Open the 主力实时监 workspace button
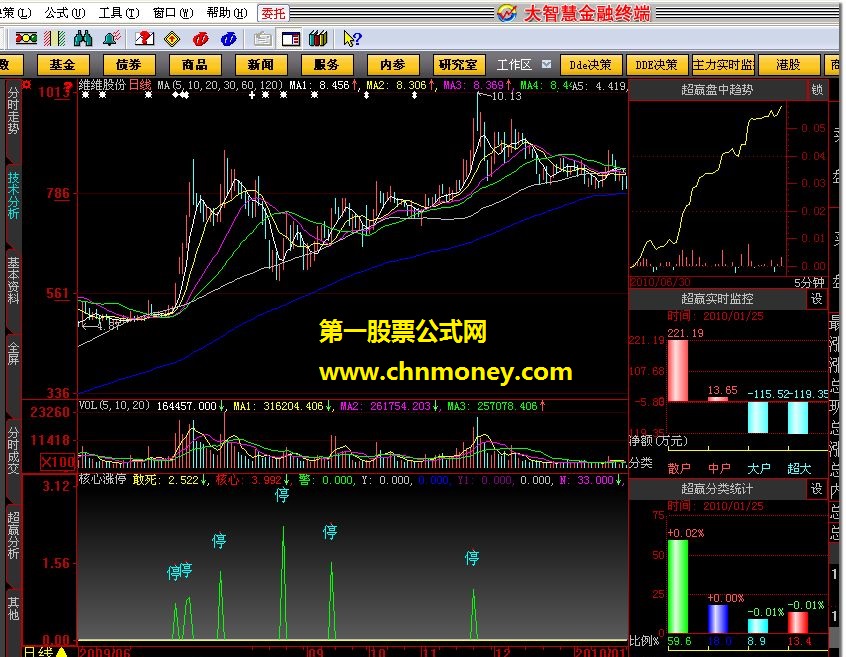The height and width of the screenshot is (657, 846). point(723,65)
